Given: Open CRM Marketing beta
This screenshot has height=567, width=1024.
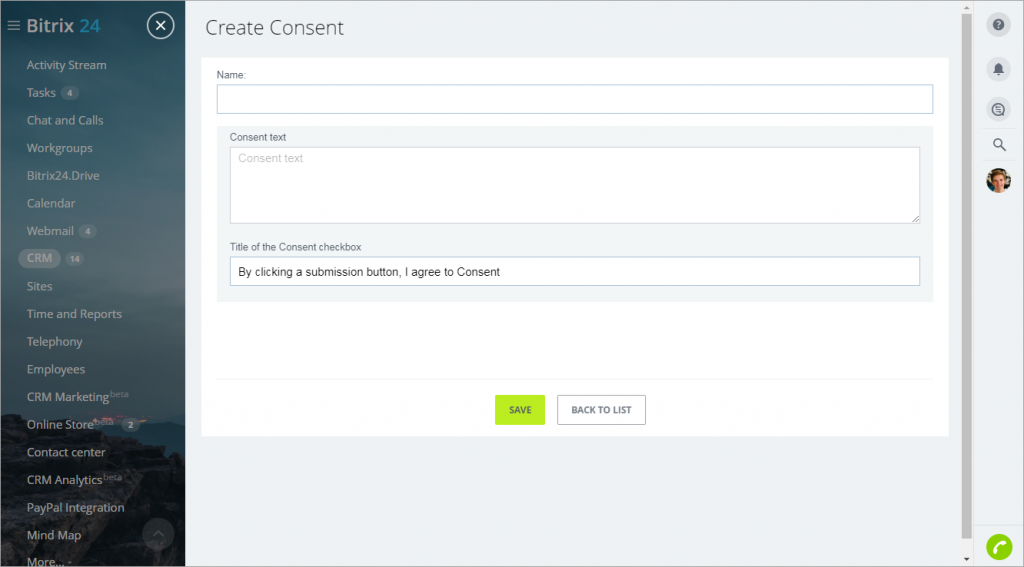Looking at the screenshot, I should point(77,397).
